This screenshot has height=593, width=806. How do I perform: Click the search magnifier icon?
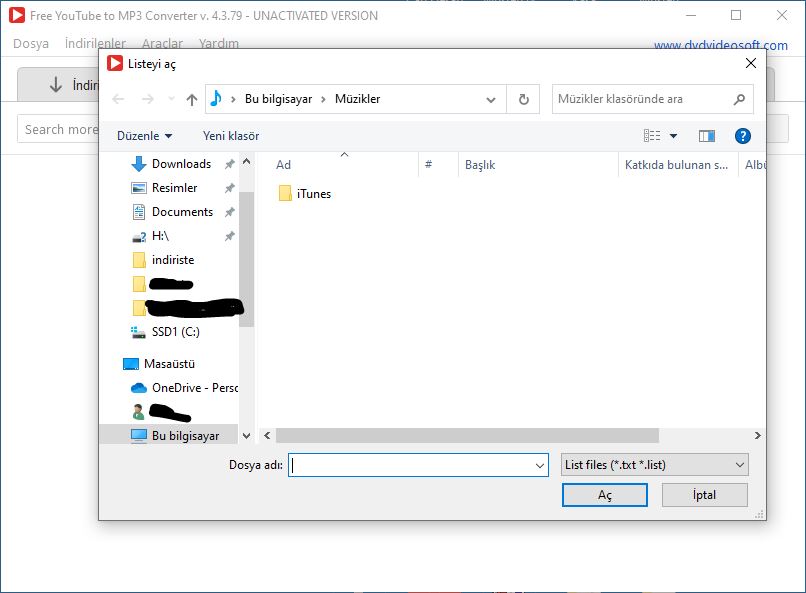coord(739,99)
